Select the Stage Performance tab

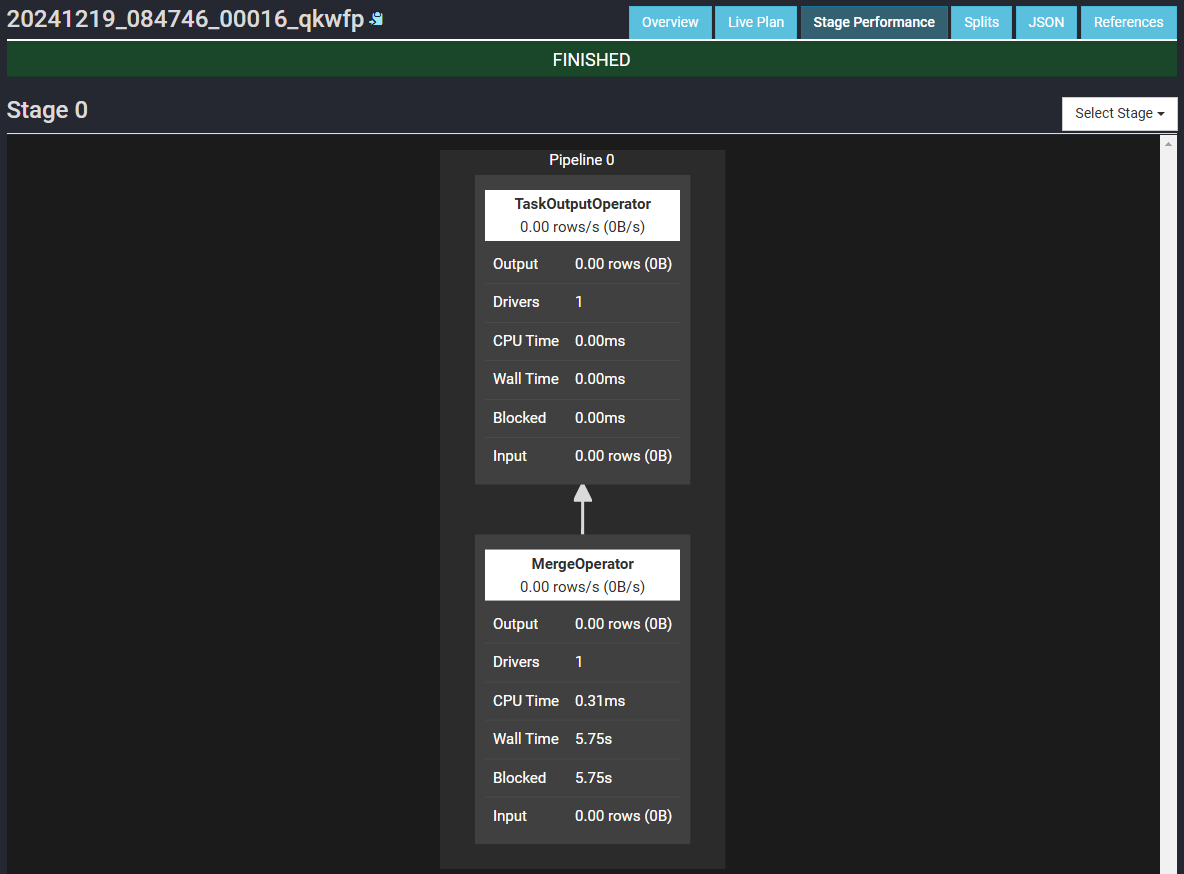coord(874,22)
